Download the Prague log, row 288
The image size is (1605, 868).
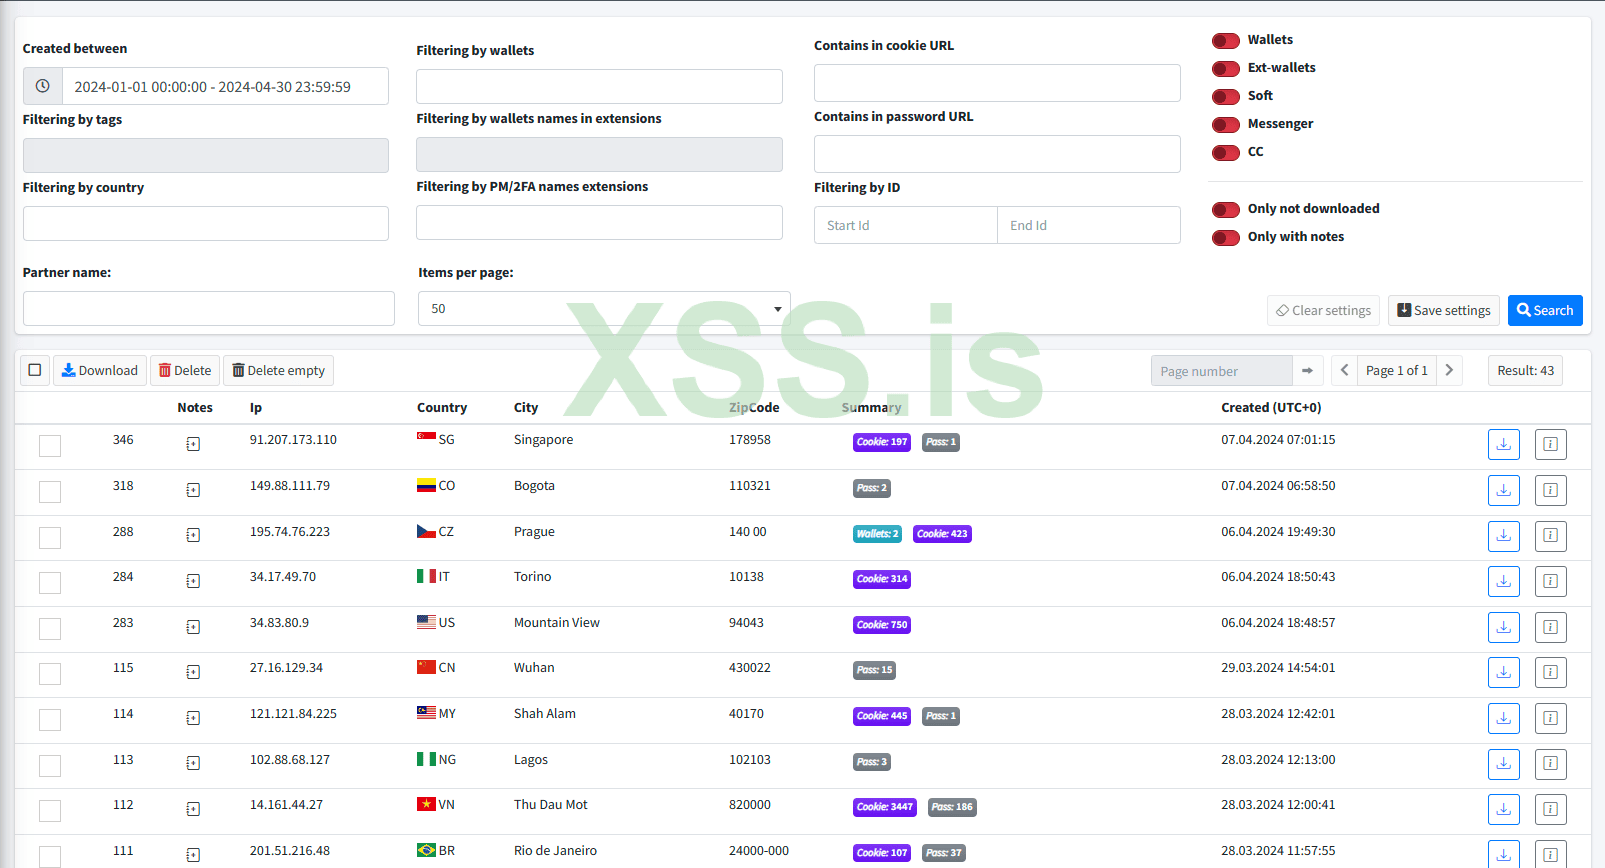(1503, 536)
